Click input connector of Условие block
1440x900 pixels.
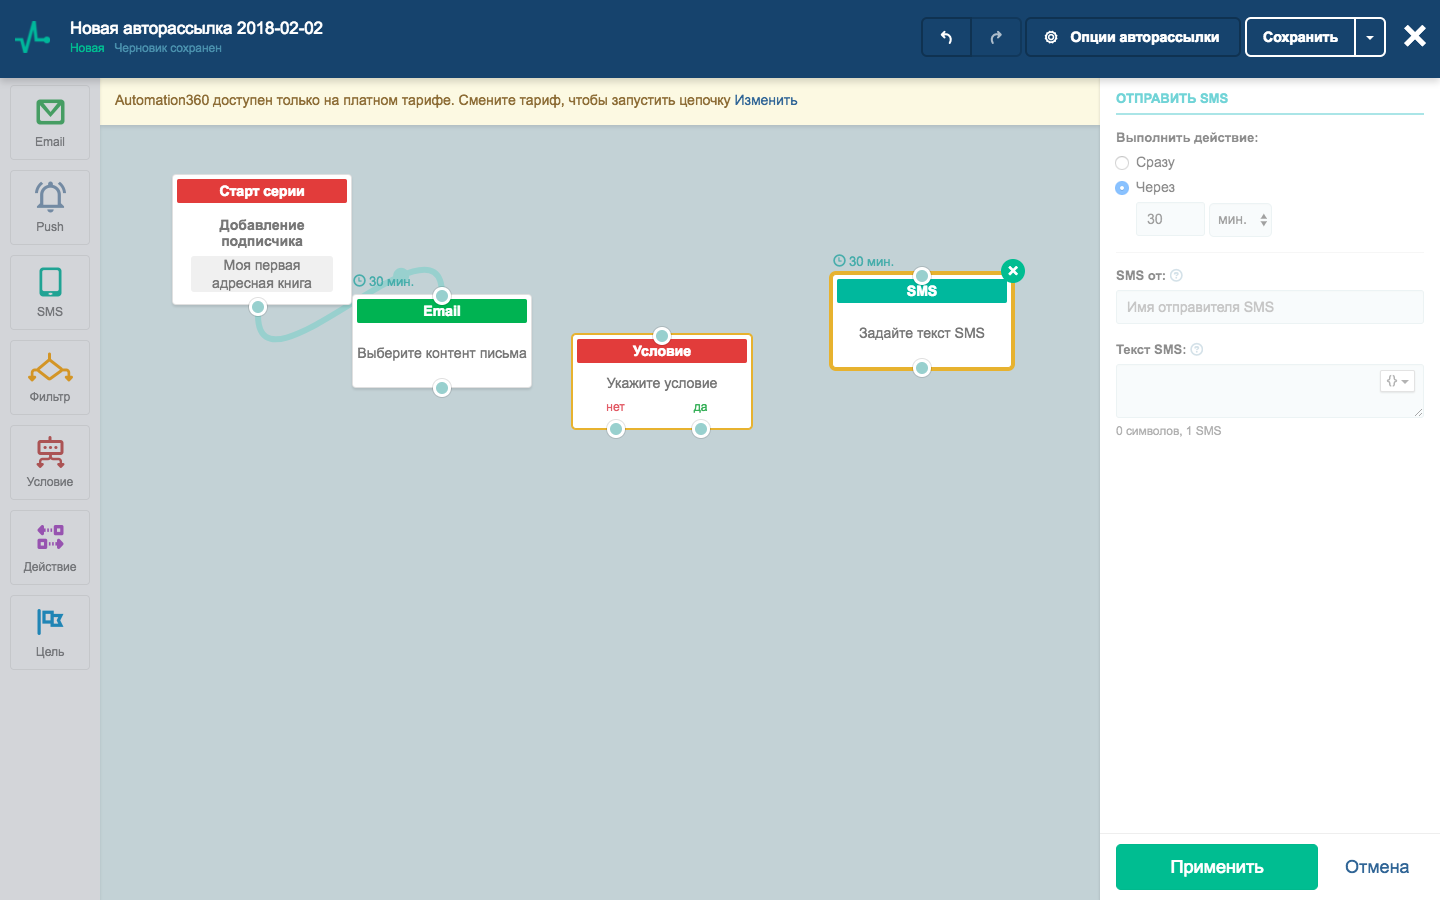[662, 336]
